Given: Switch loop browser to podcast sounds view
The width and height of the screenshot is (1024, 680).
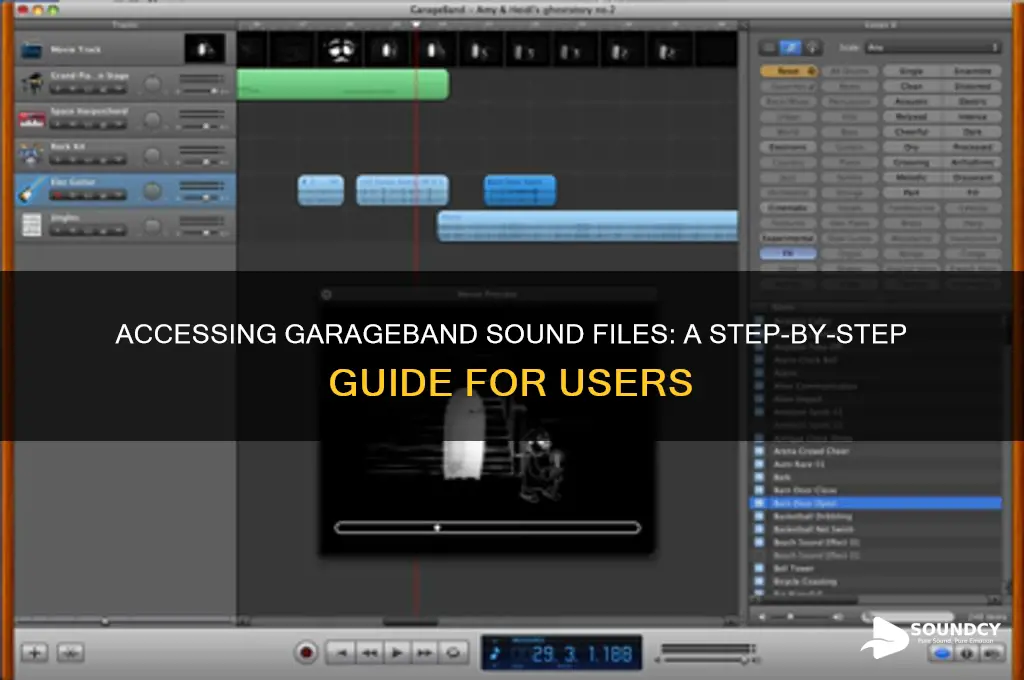Looking at the screenshot, I should tap(813, 48).
